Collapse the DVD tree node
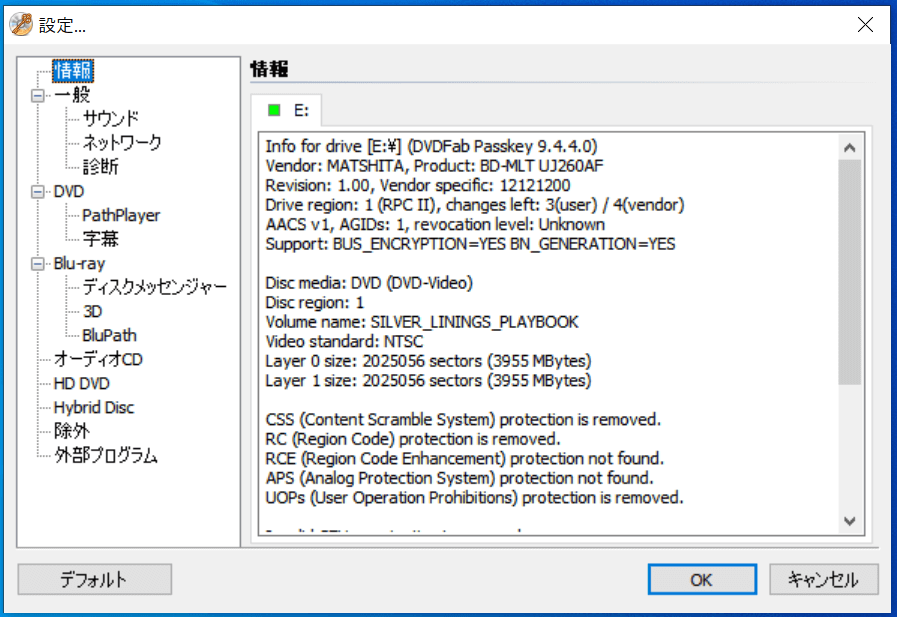Screen dimensions: 897x617 38,192
